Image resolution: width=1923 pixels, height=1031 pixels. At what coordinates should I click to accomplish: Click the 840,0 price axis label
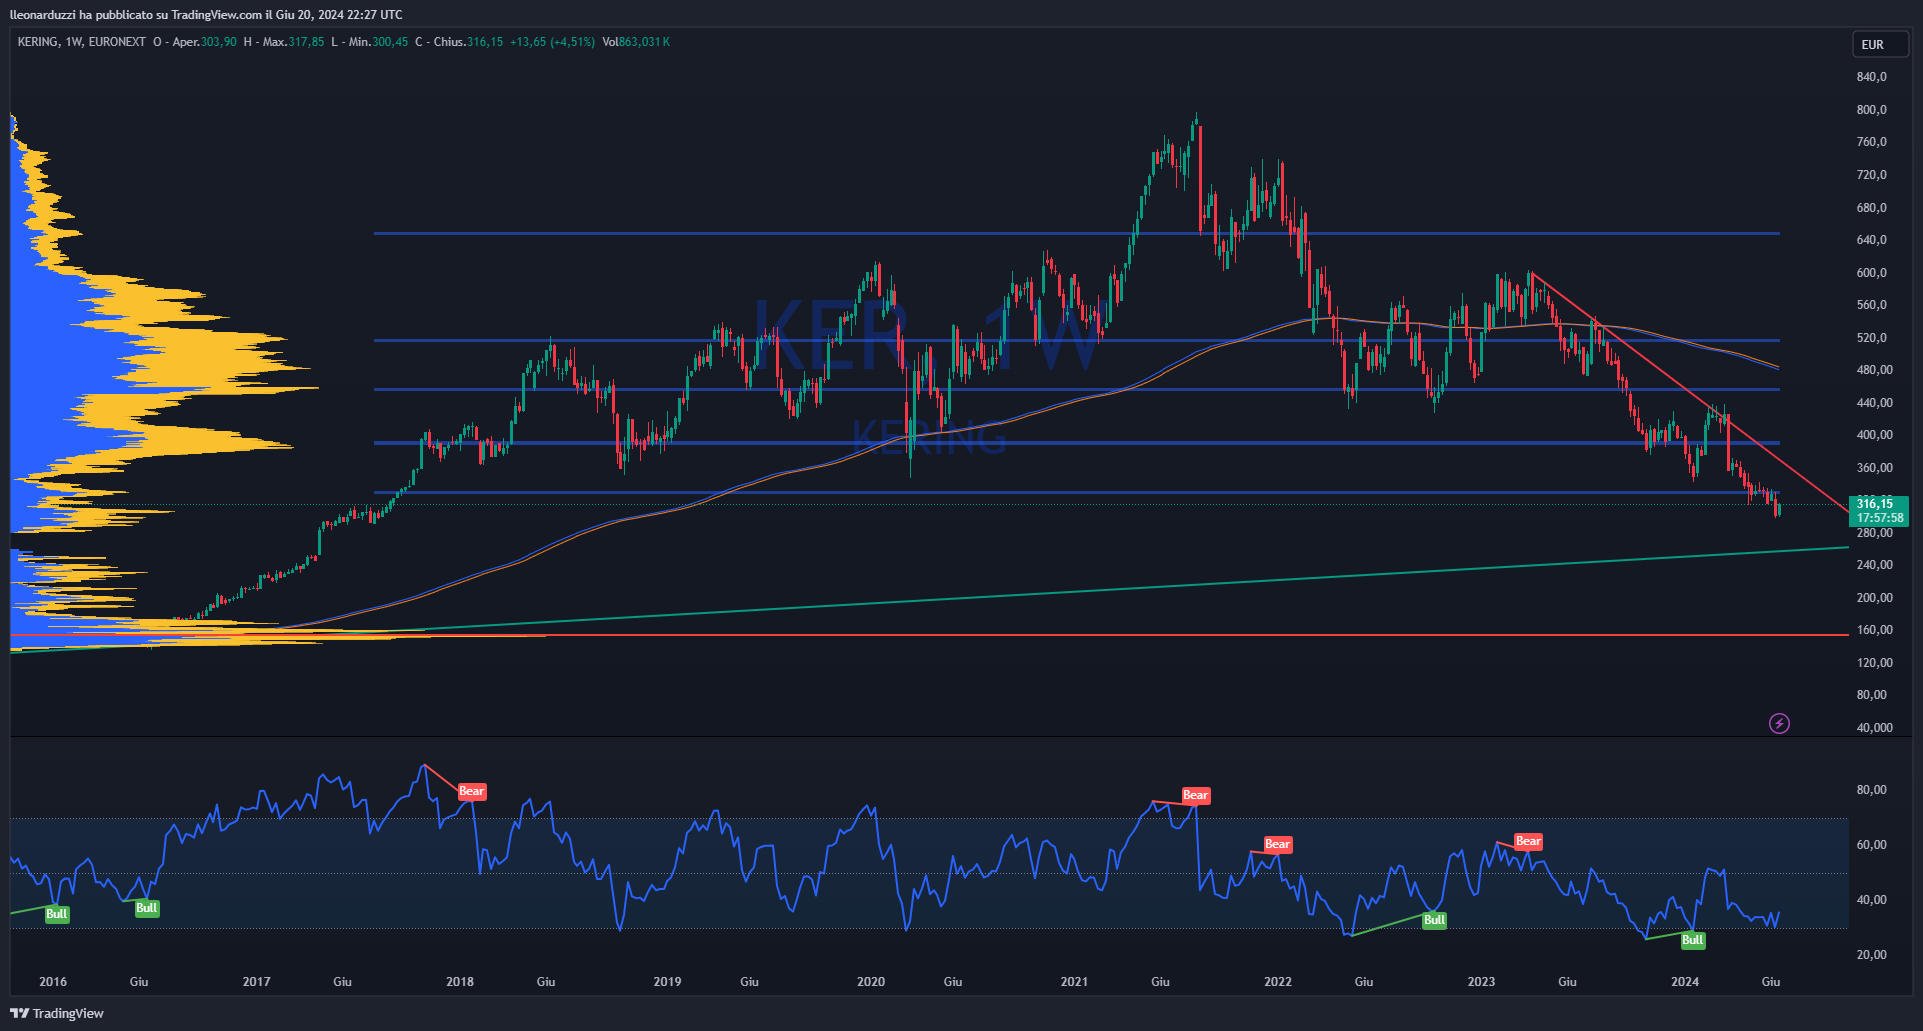(1872, 77)
